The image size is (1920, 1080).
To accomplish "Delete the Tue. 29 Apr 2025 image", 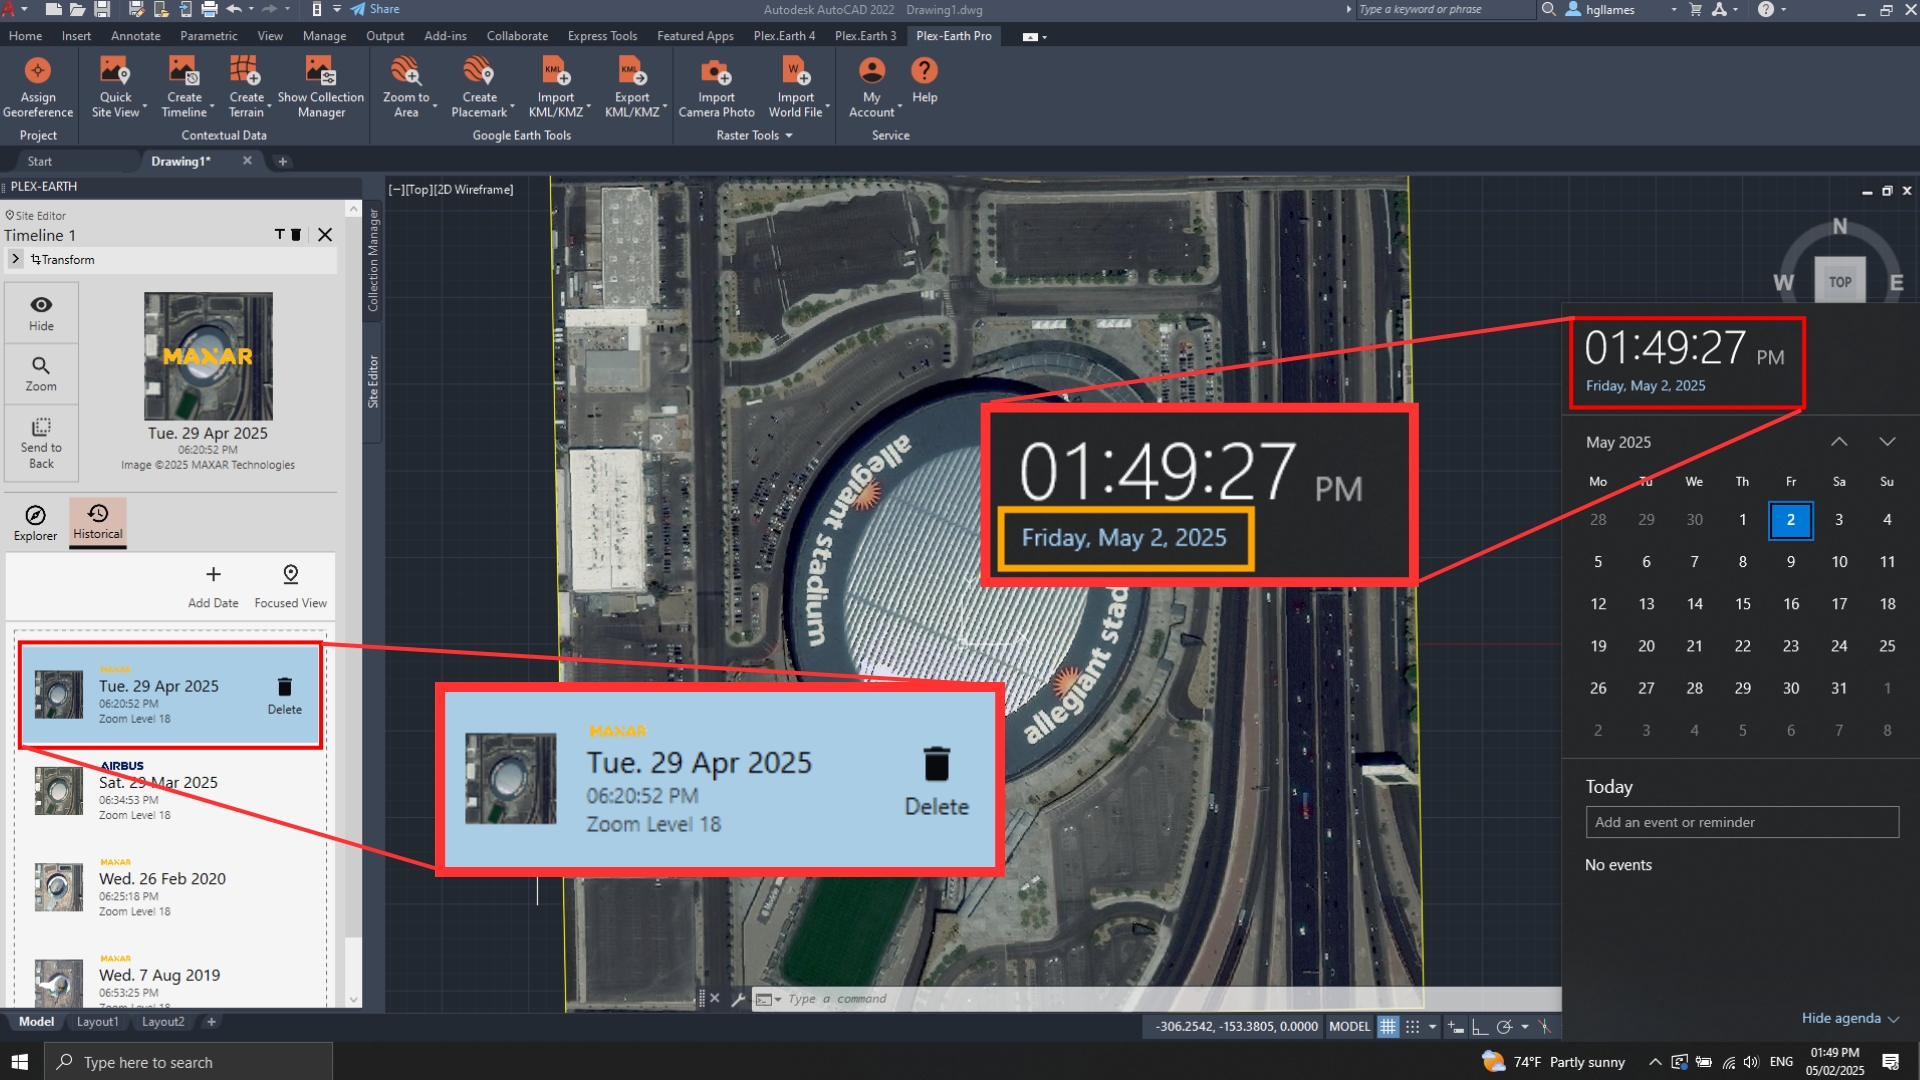I will coord(285,695).
